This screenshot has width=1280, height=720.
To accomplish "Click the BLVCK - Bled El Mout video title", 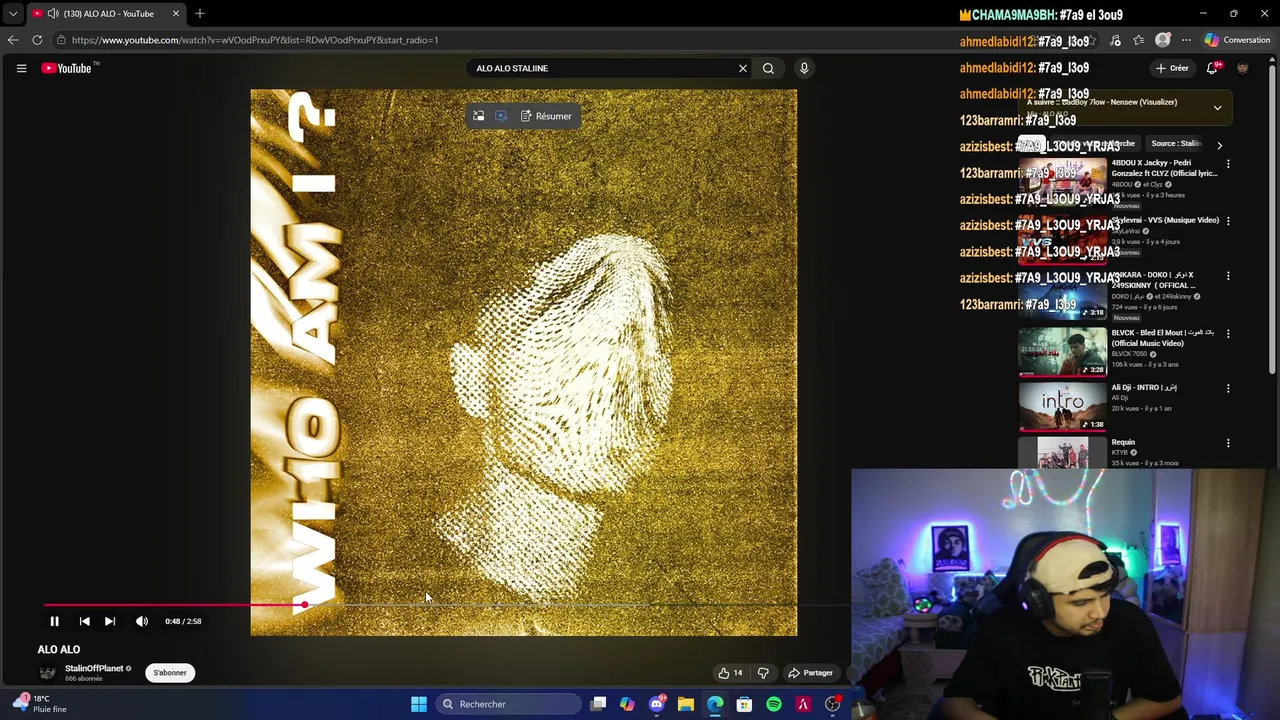I will [x=1163, y=337].
